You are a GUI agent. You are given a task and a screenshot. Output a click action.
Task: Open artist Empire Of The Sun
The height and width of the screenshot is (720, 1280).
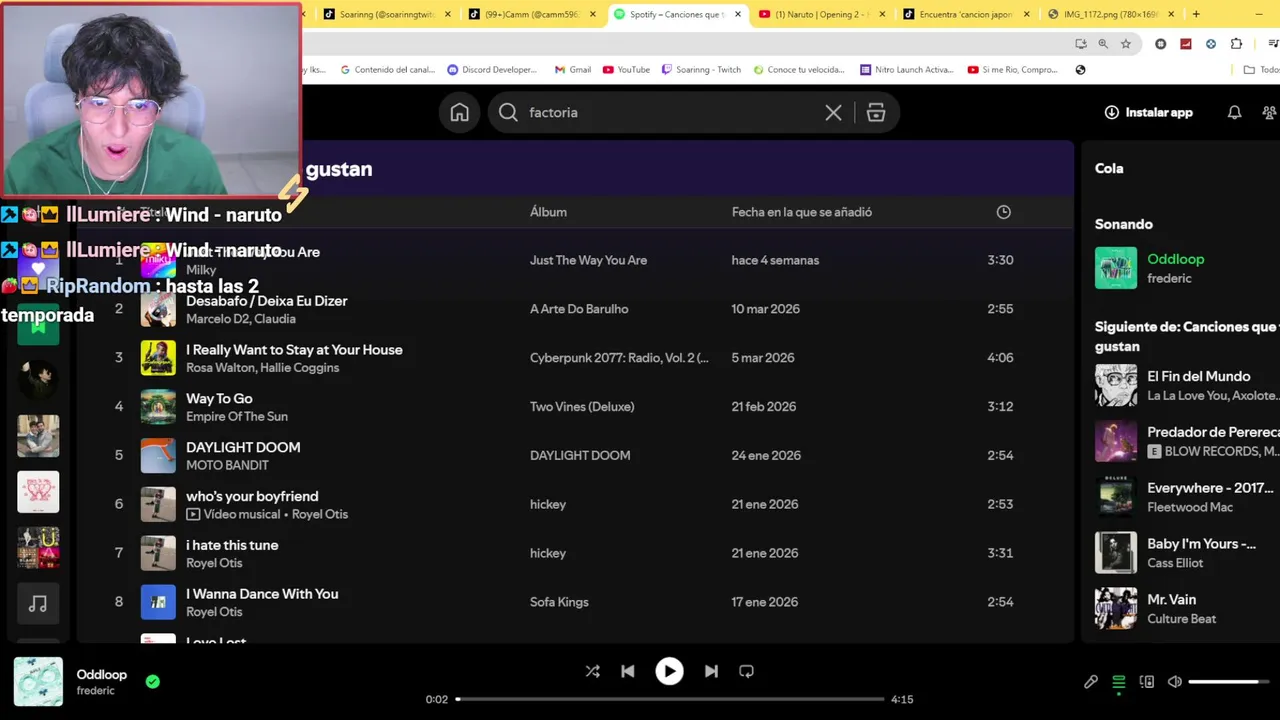click(237, 417)
